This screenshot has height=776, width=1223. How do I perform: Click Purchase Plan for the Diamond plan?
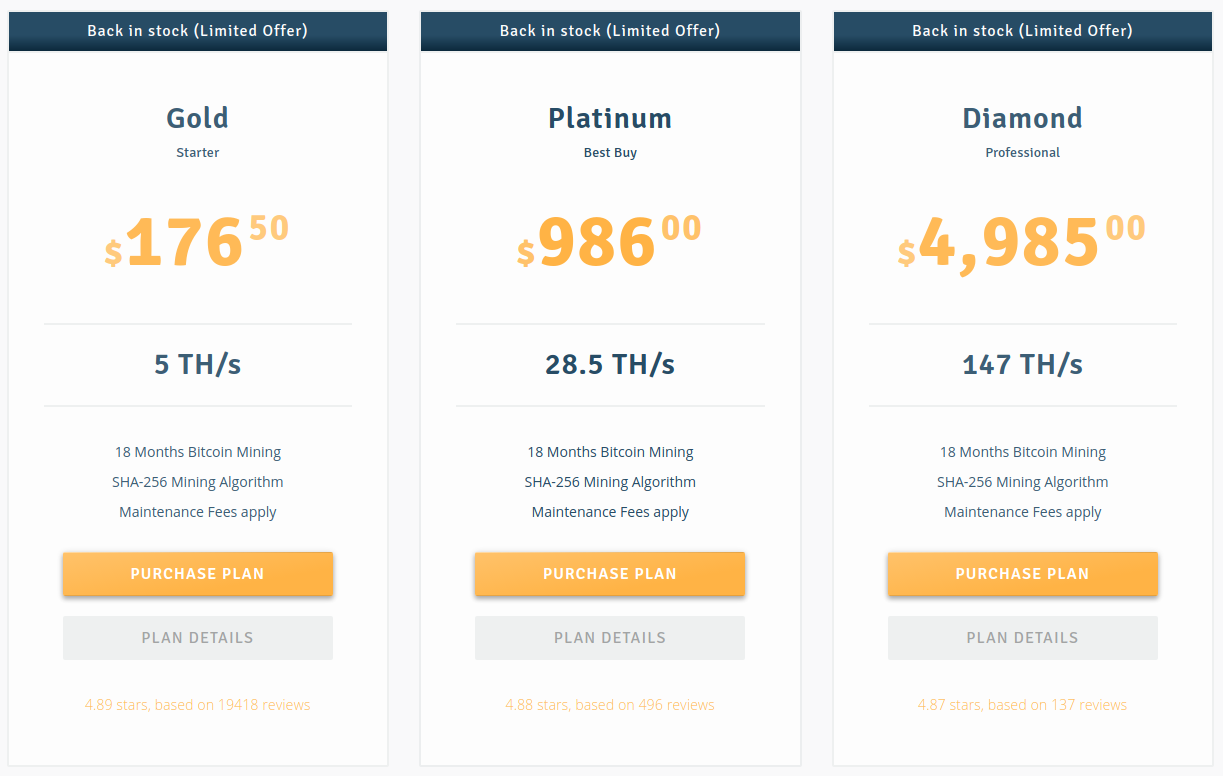click(1022, 574)
